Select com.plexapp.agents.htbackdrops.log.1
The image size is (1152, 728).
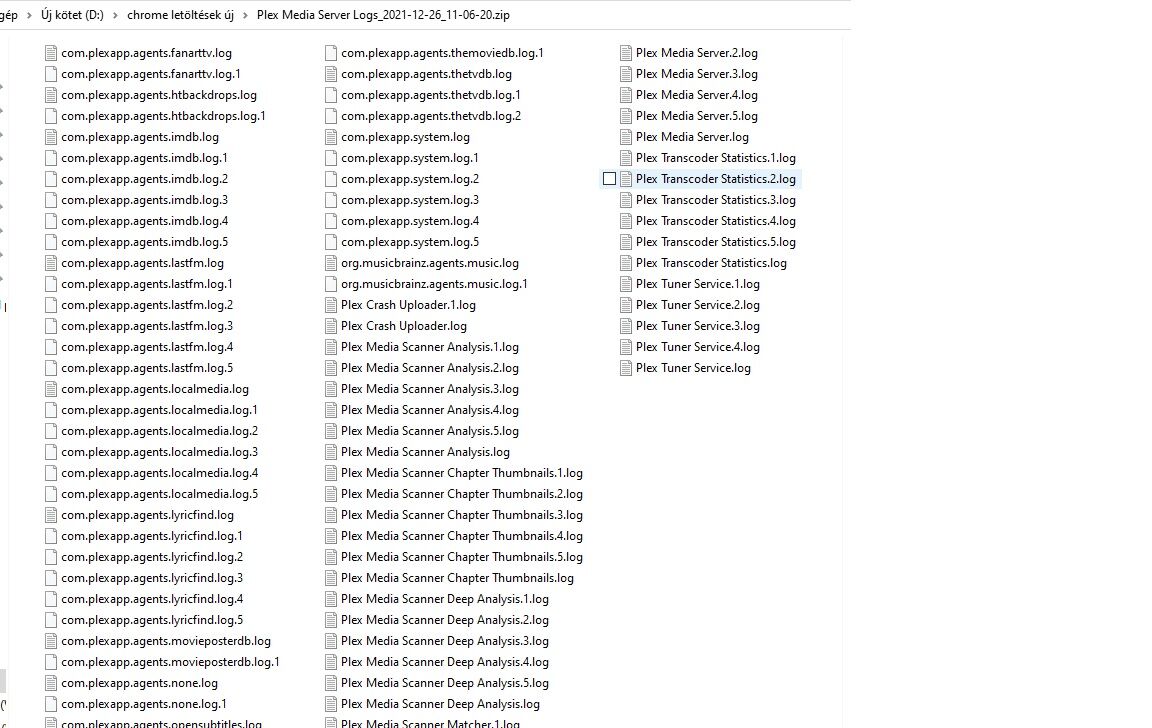point(163,116)
